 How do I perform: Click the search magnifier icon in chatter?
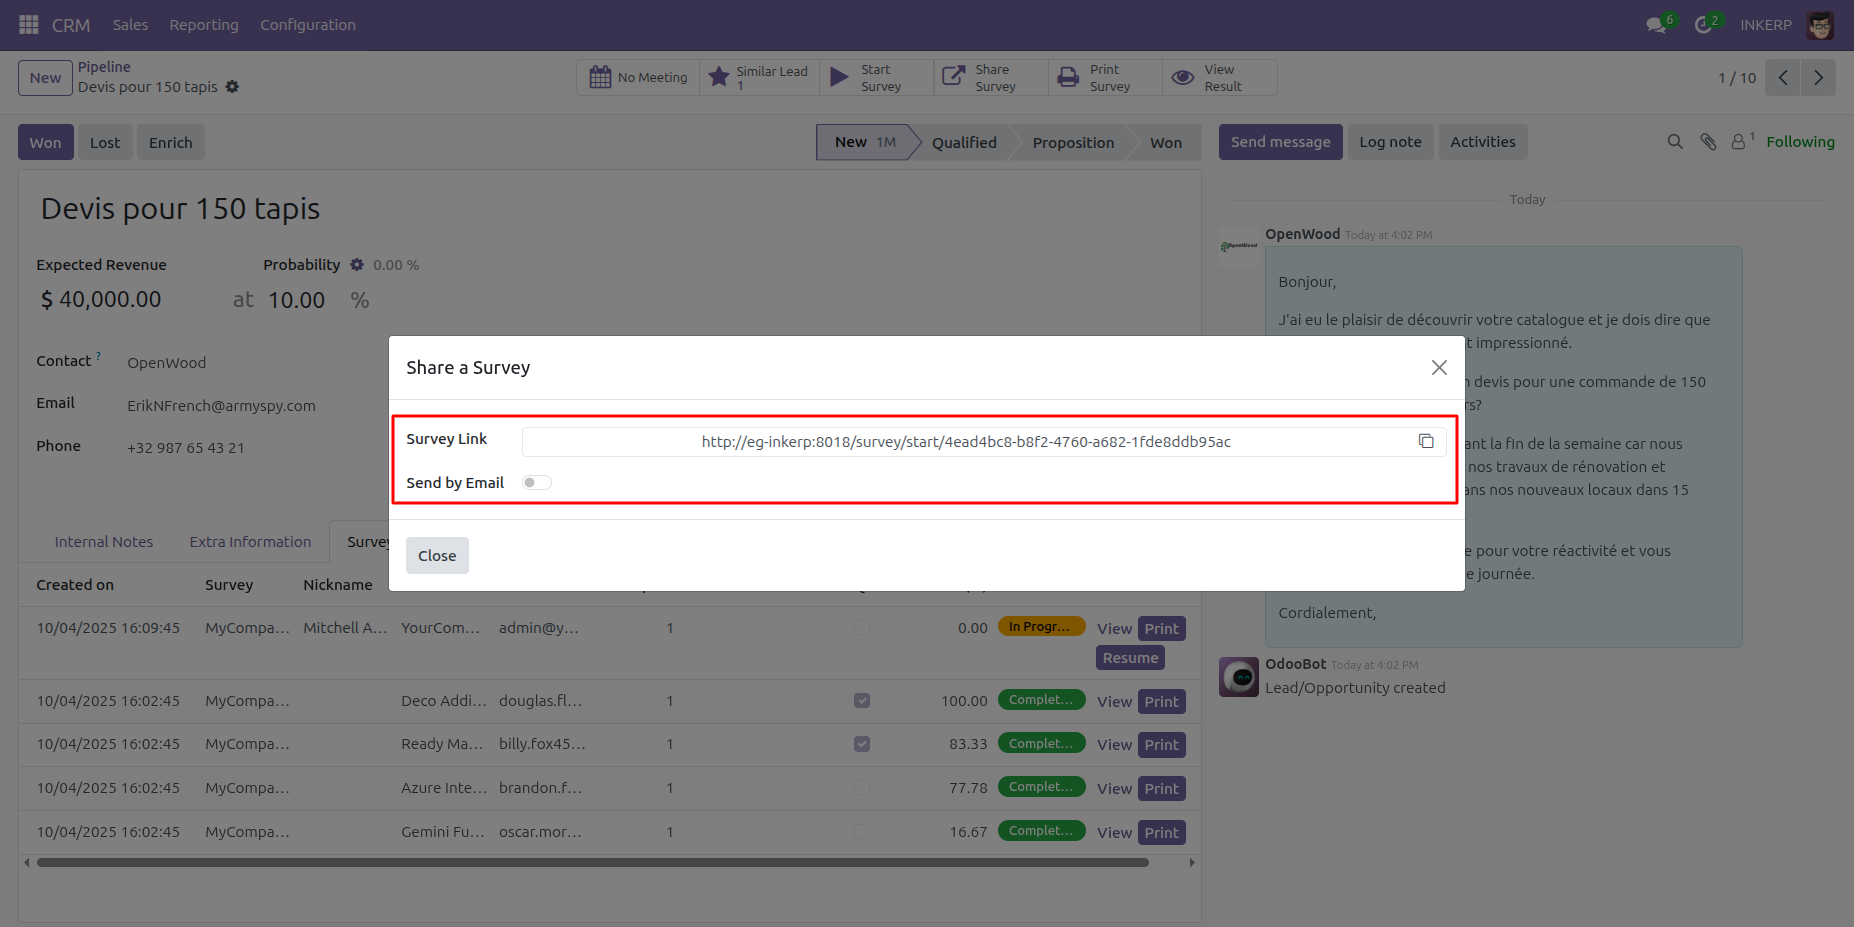(x=1675, y=142)
